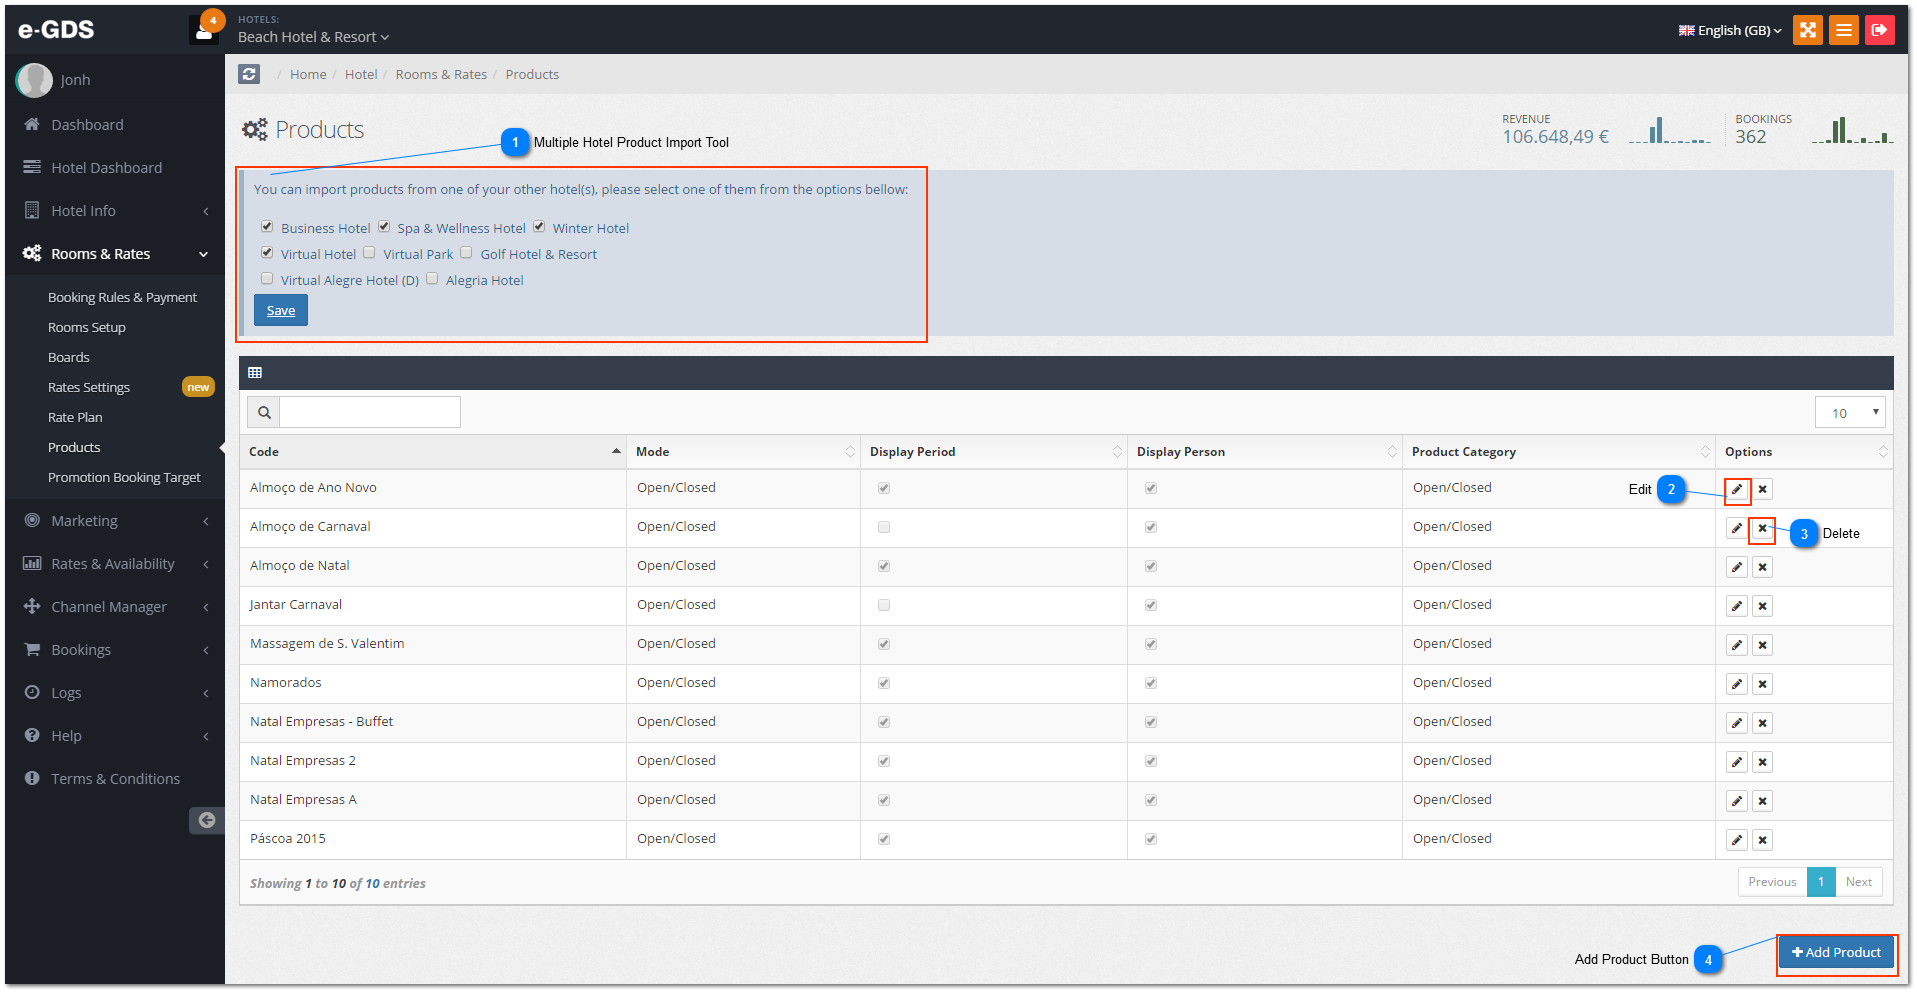Click the red logout icon
Image resolution: width=1917 pixels, height=993 pixels.
(x=1879, y=30)
